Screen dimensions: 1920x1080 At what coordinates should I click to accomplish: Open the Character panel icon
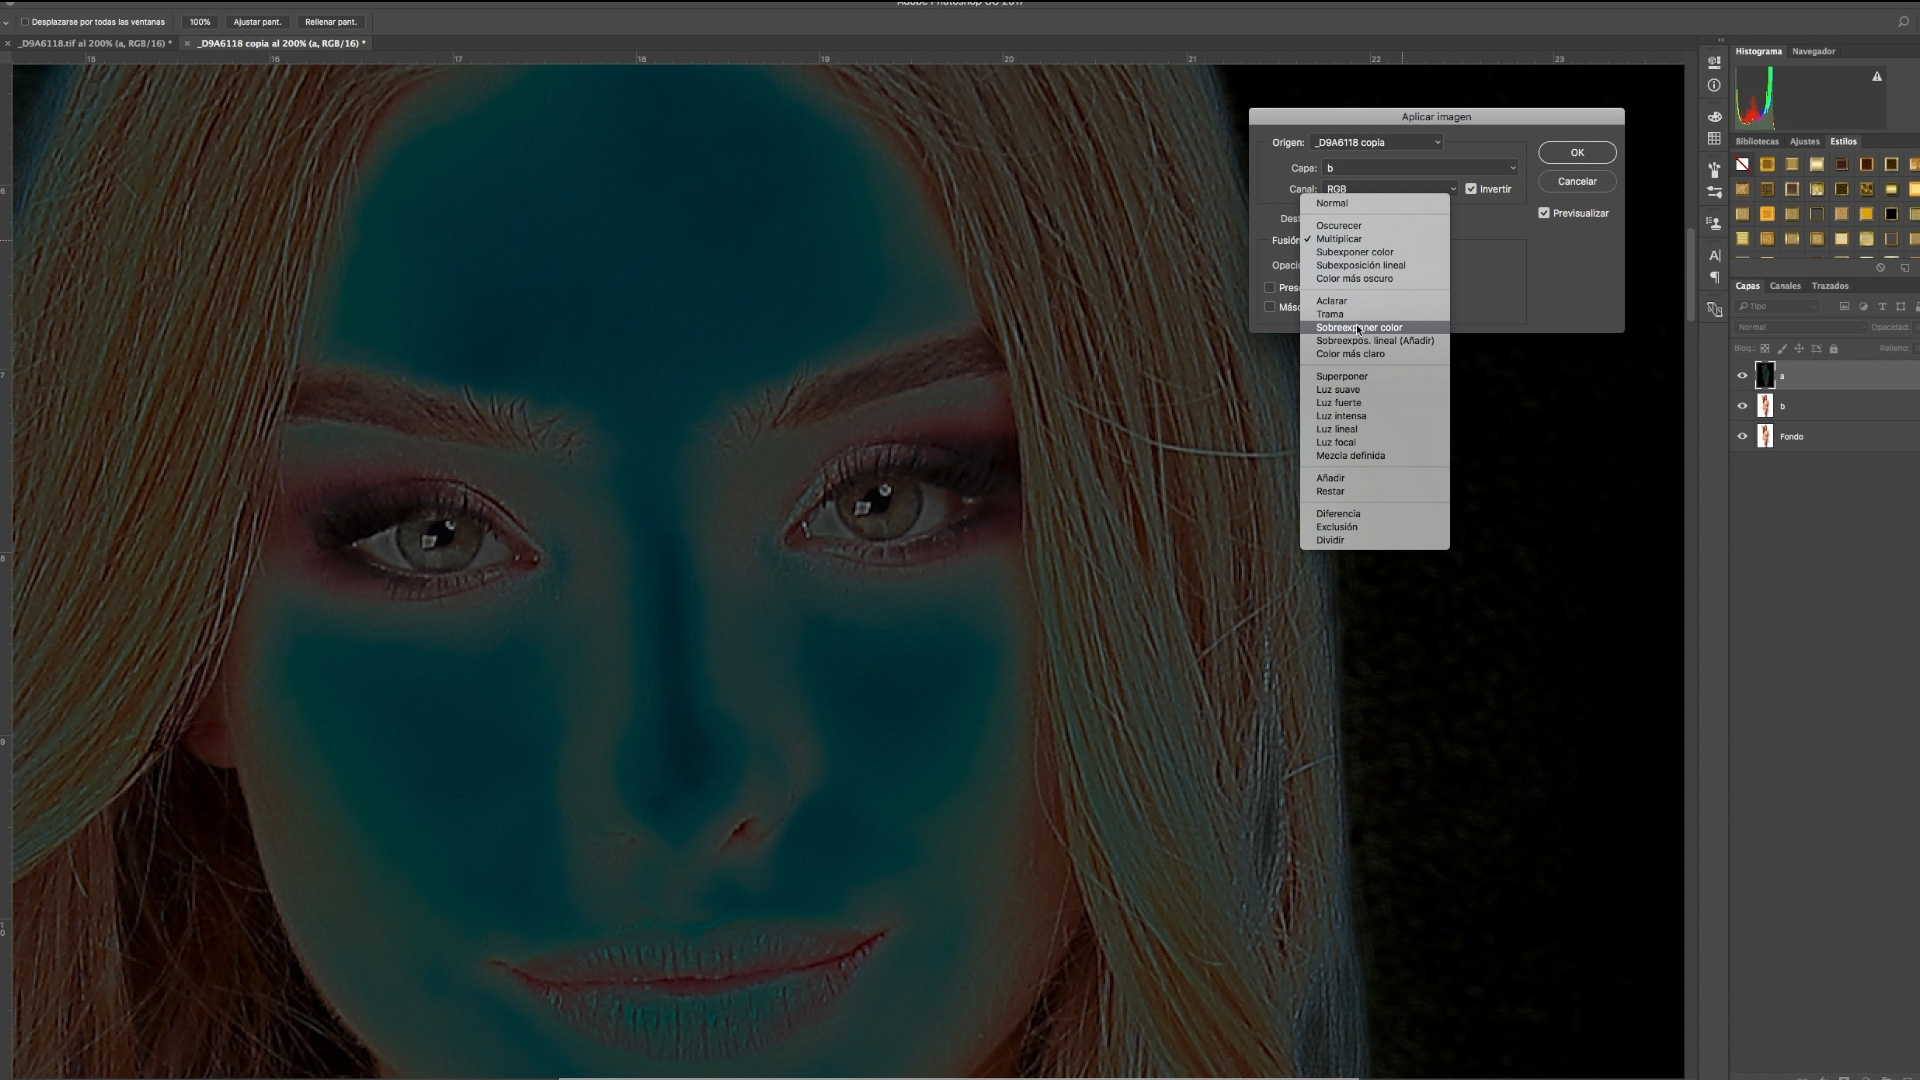(x=1714, y=255)
